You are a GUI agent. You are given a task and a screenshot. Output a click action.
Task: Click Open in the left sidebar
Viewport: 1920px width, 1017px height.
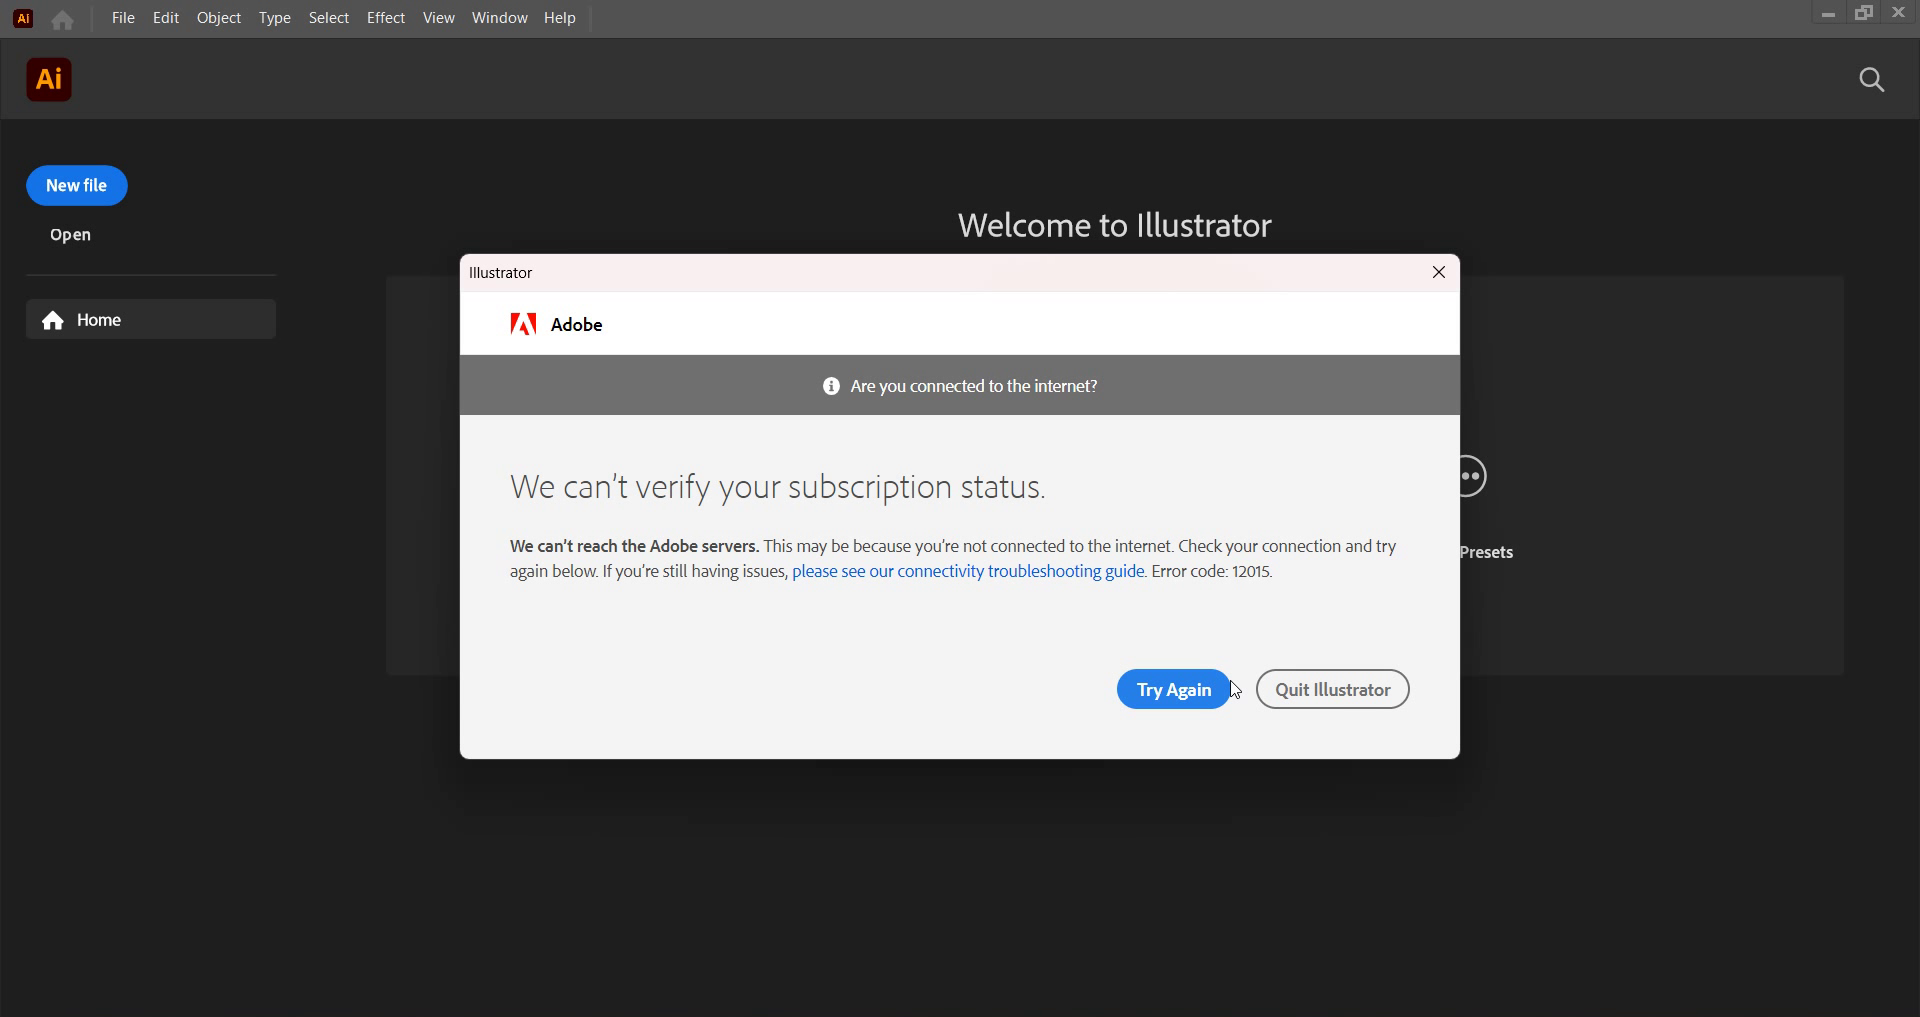(70, 235)
